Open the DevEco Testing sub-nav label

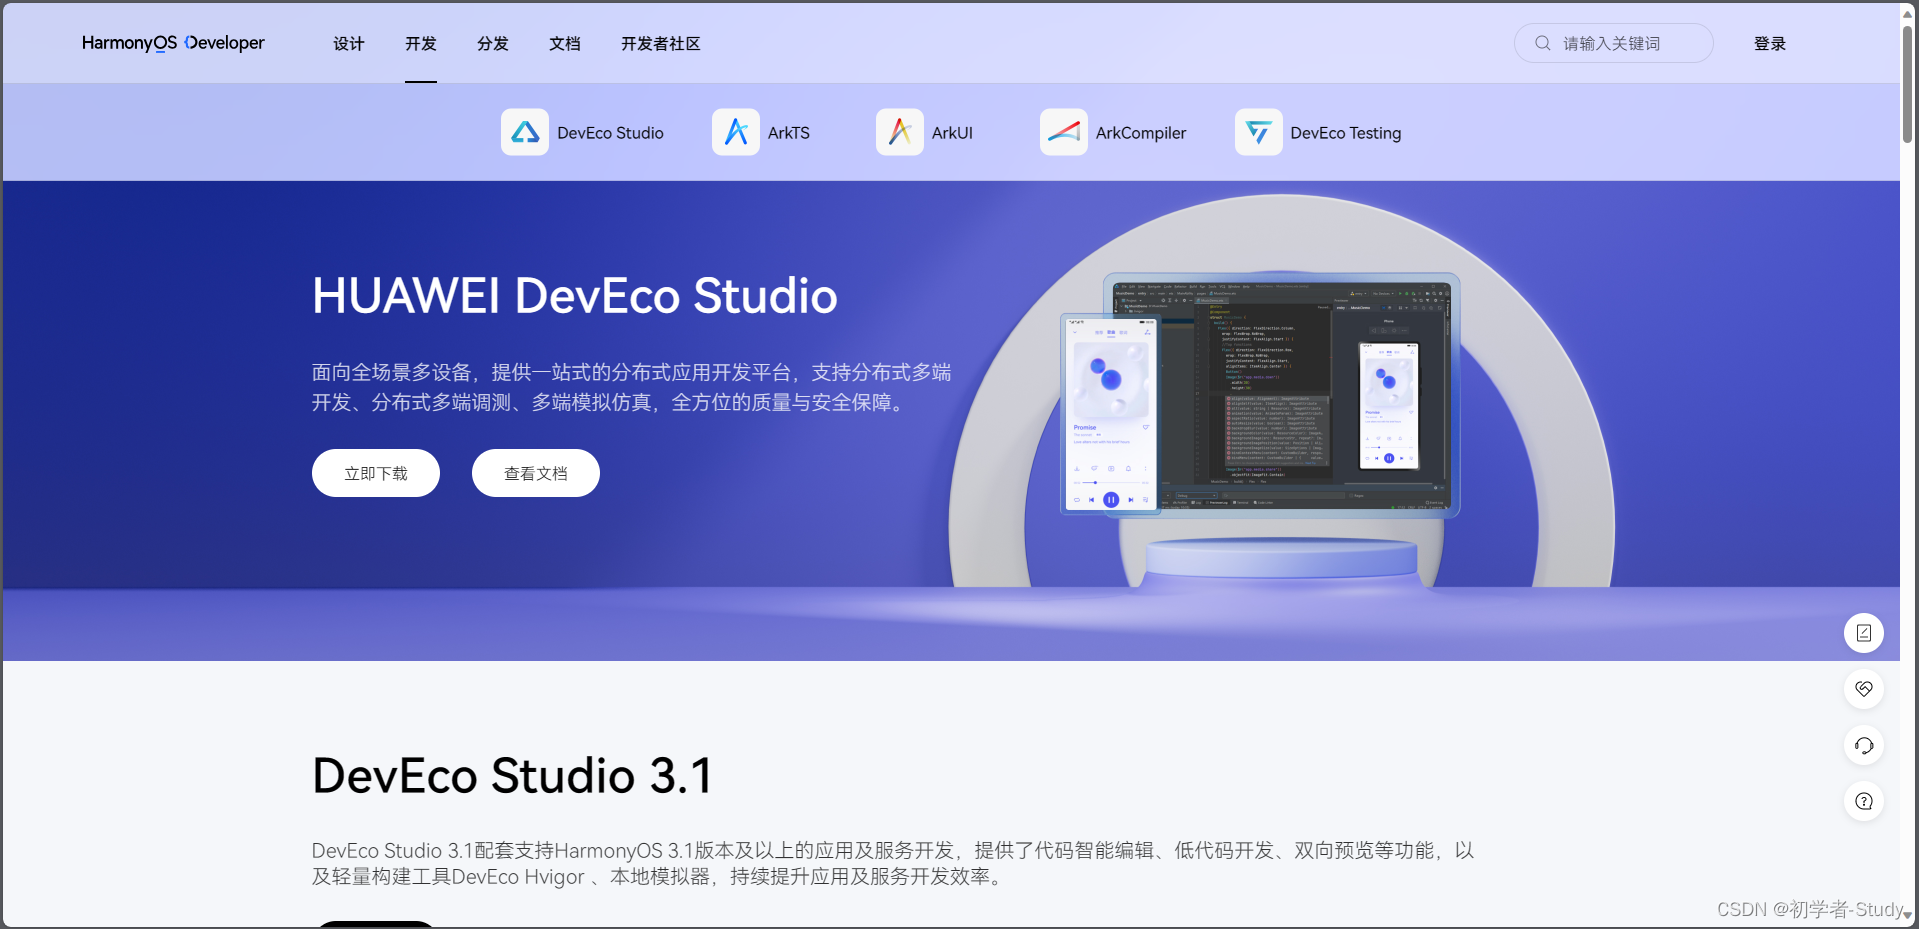point(1346,133)
